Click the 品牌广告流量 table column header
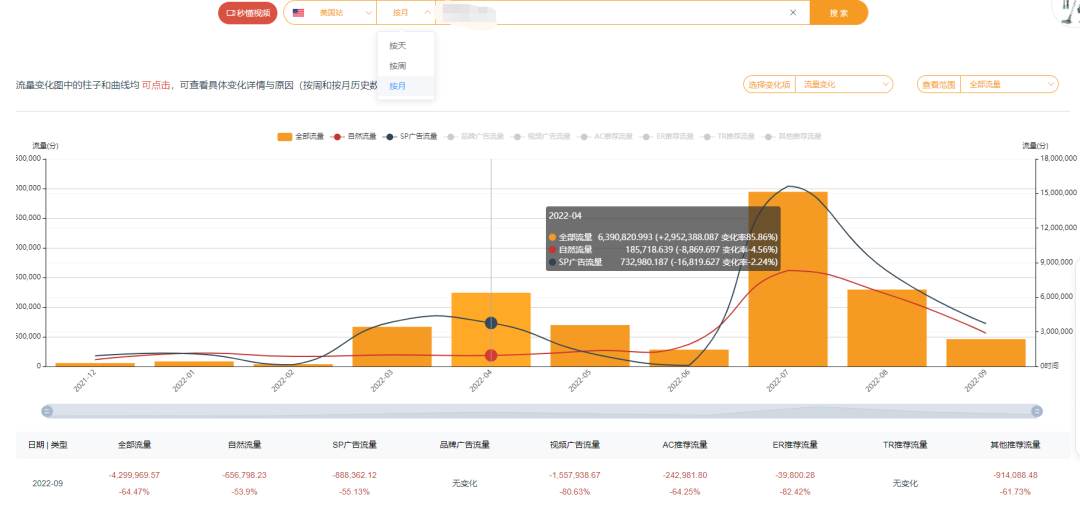1080x507 pixels. [465, 445]
